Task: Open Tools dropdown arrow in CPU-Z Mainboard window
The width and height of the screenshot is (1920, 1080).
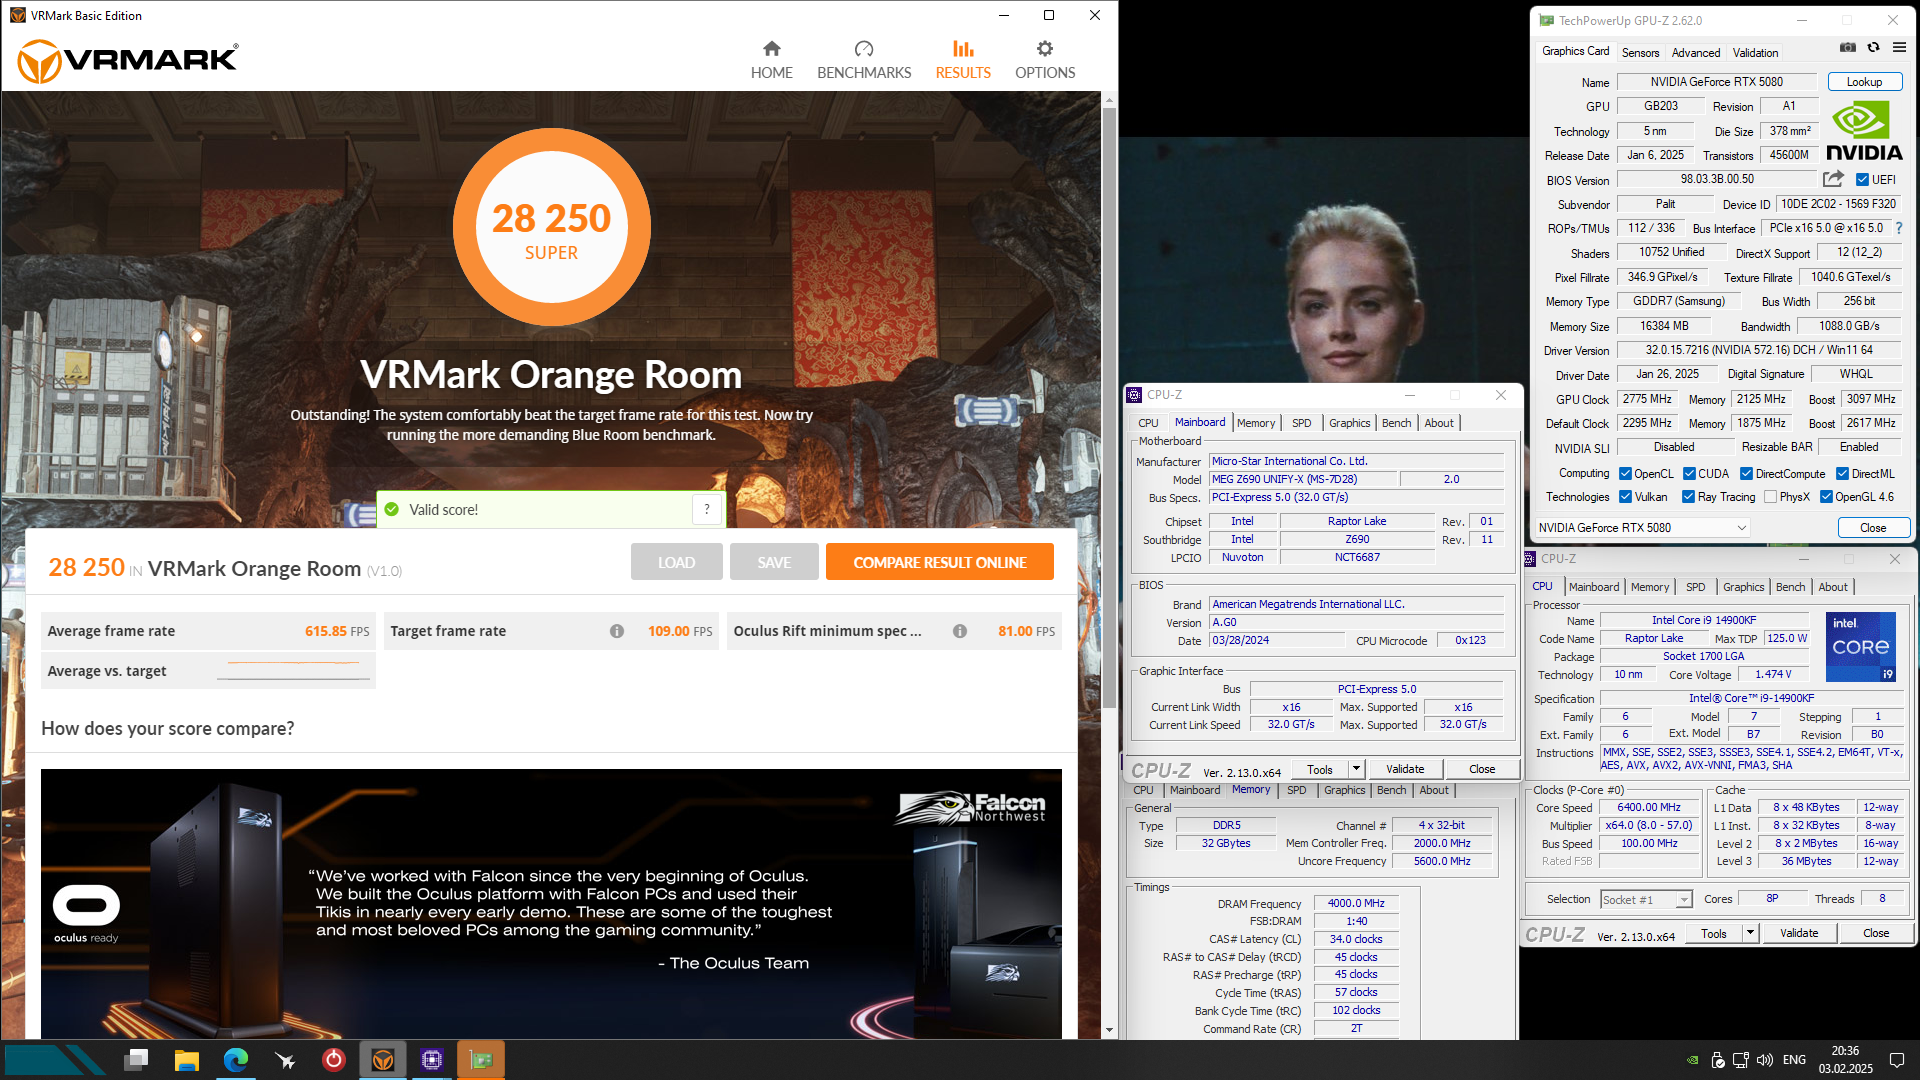Action: pyautogui.click(x=1357, y=769)
